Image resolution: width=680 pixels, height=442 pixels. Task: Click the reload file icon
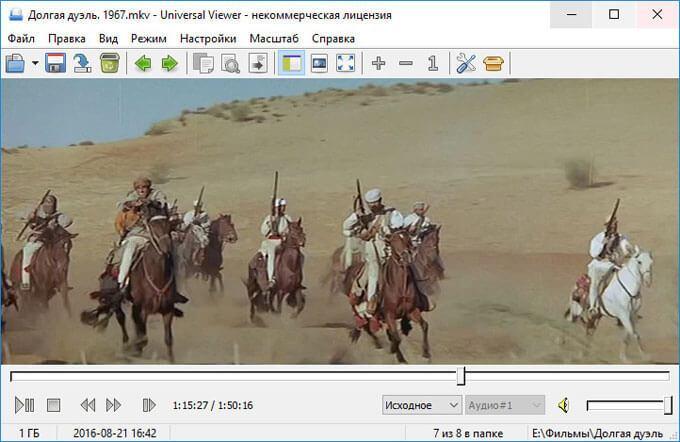point(82,63)
